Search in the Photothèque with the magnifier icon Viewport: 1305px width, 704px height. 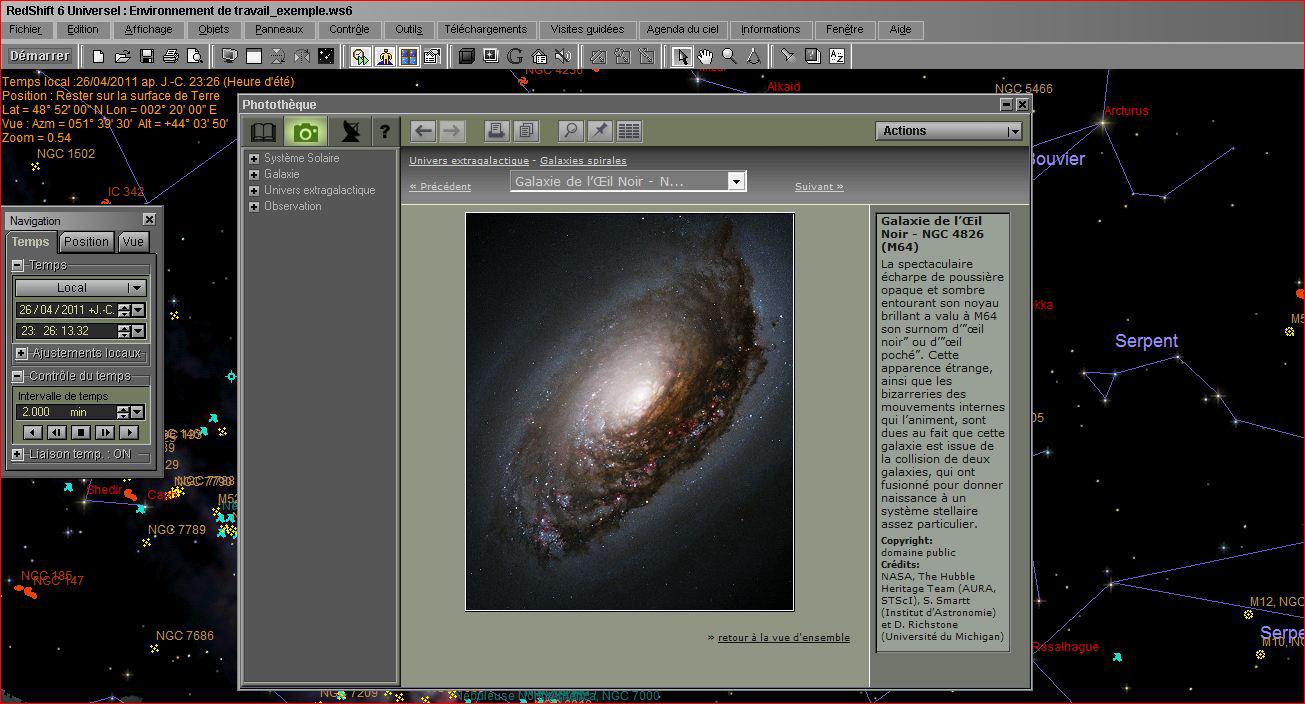coord(570,131)
